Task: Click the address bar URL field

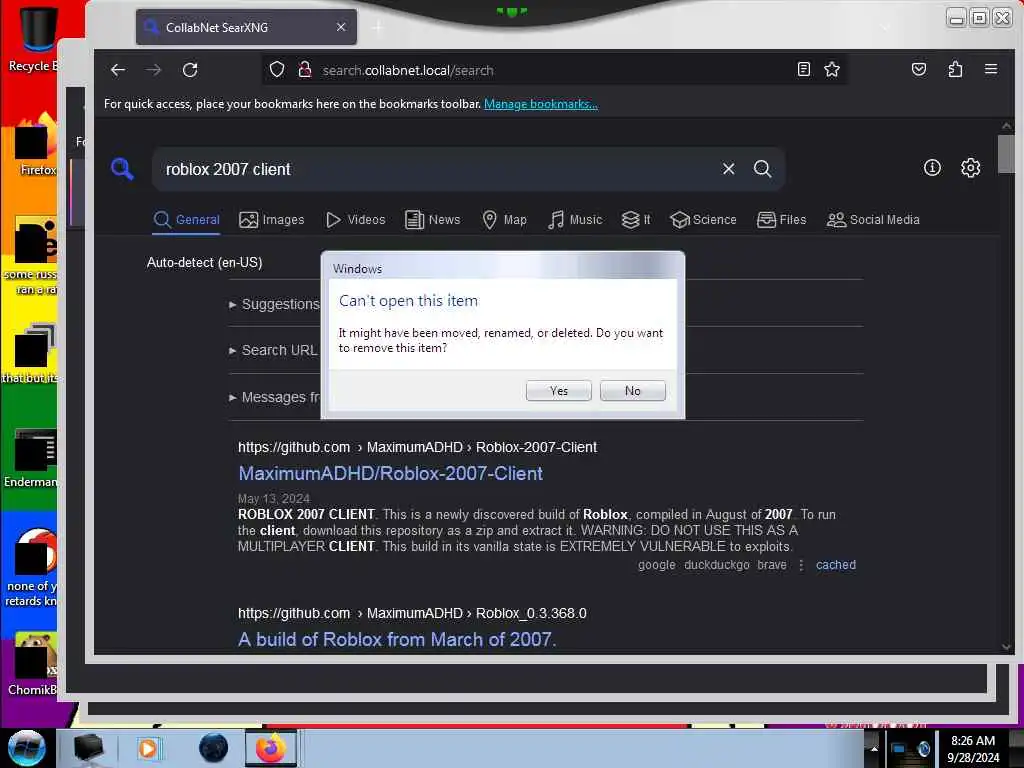Action: (555, 70)
